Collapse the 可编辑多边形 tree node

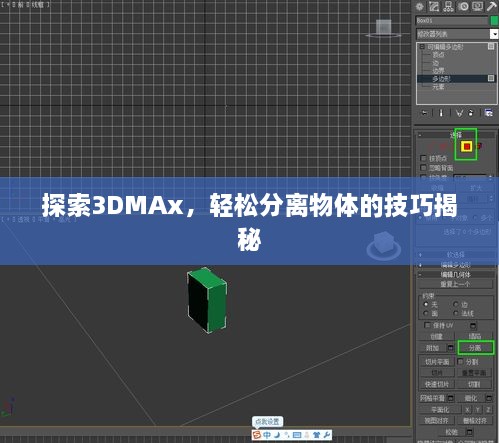[x=422, y=47]
